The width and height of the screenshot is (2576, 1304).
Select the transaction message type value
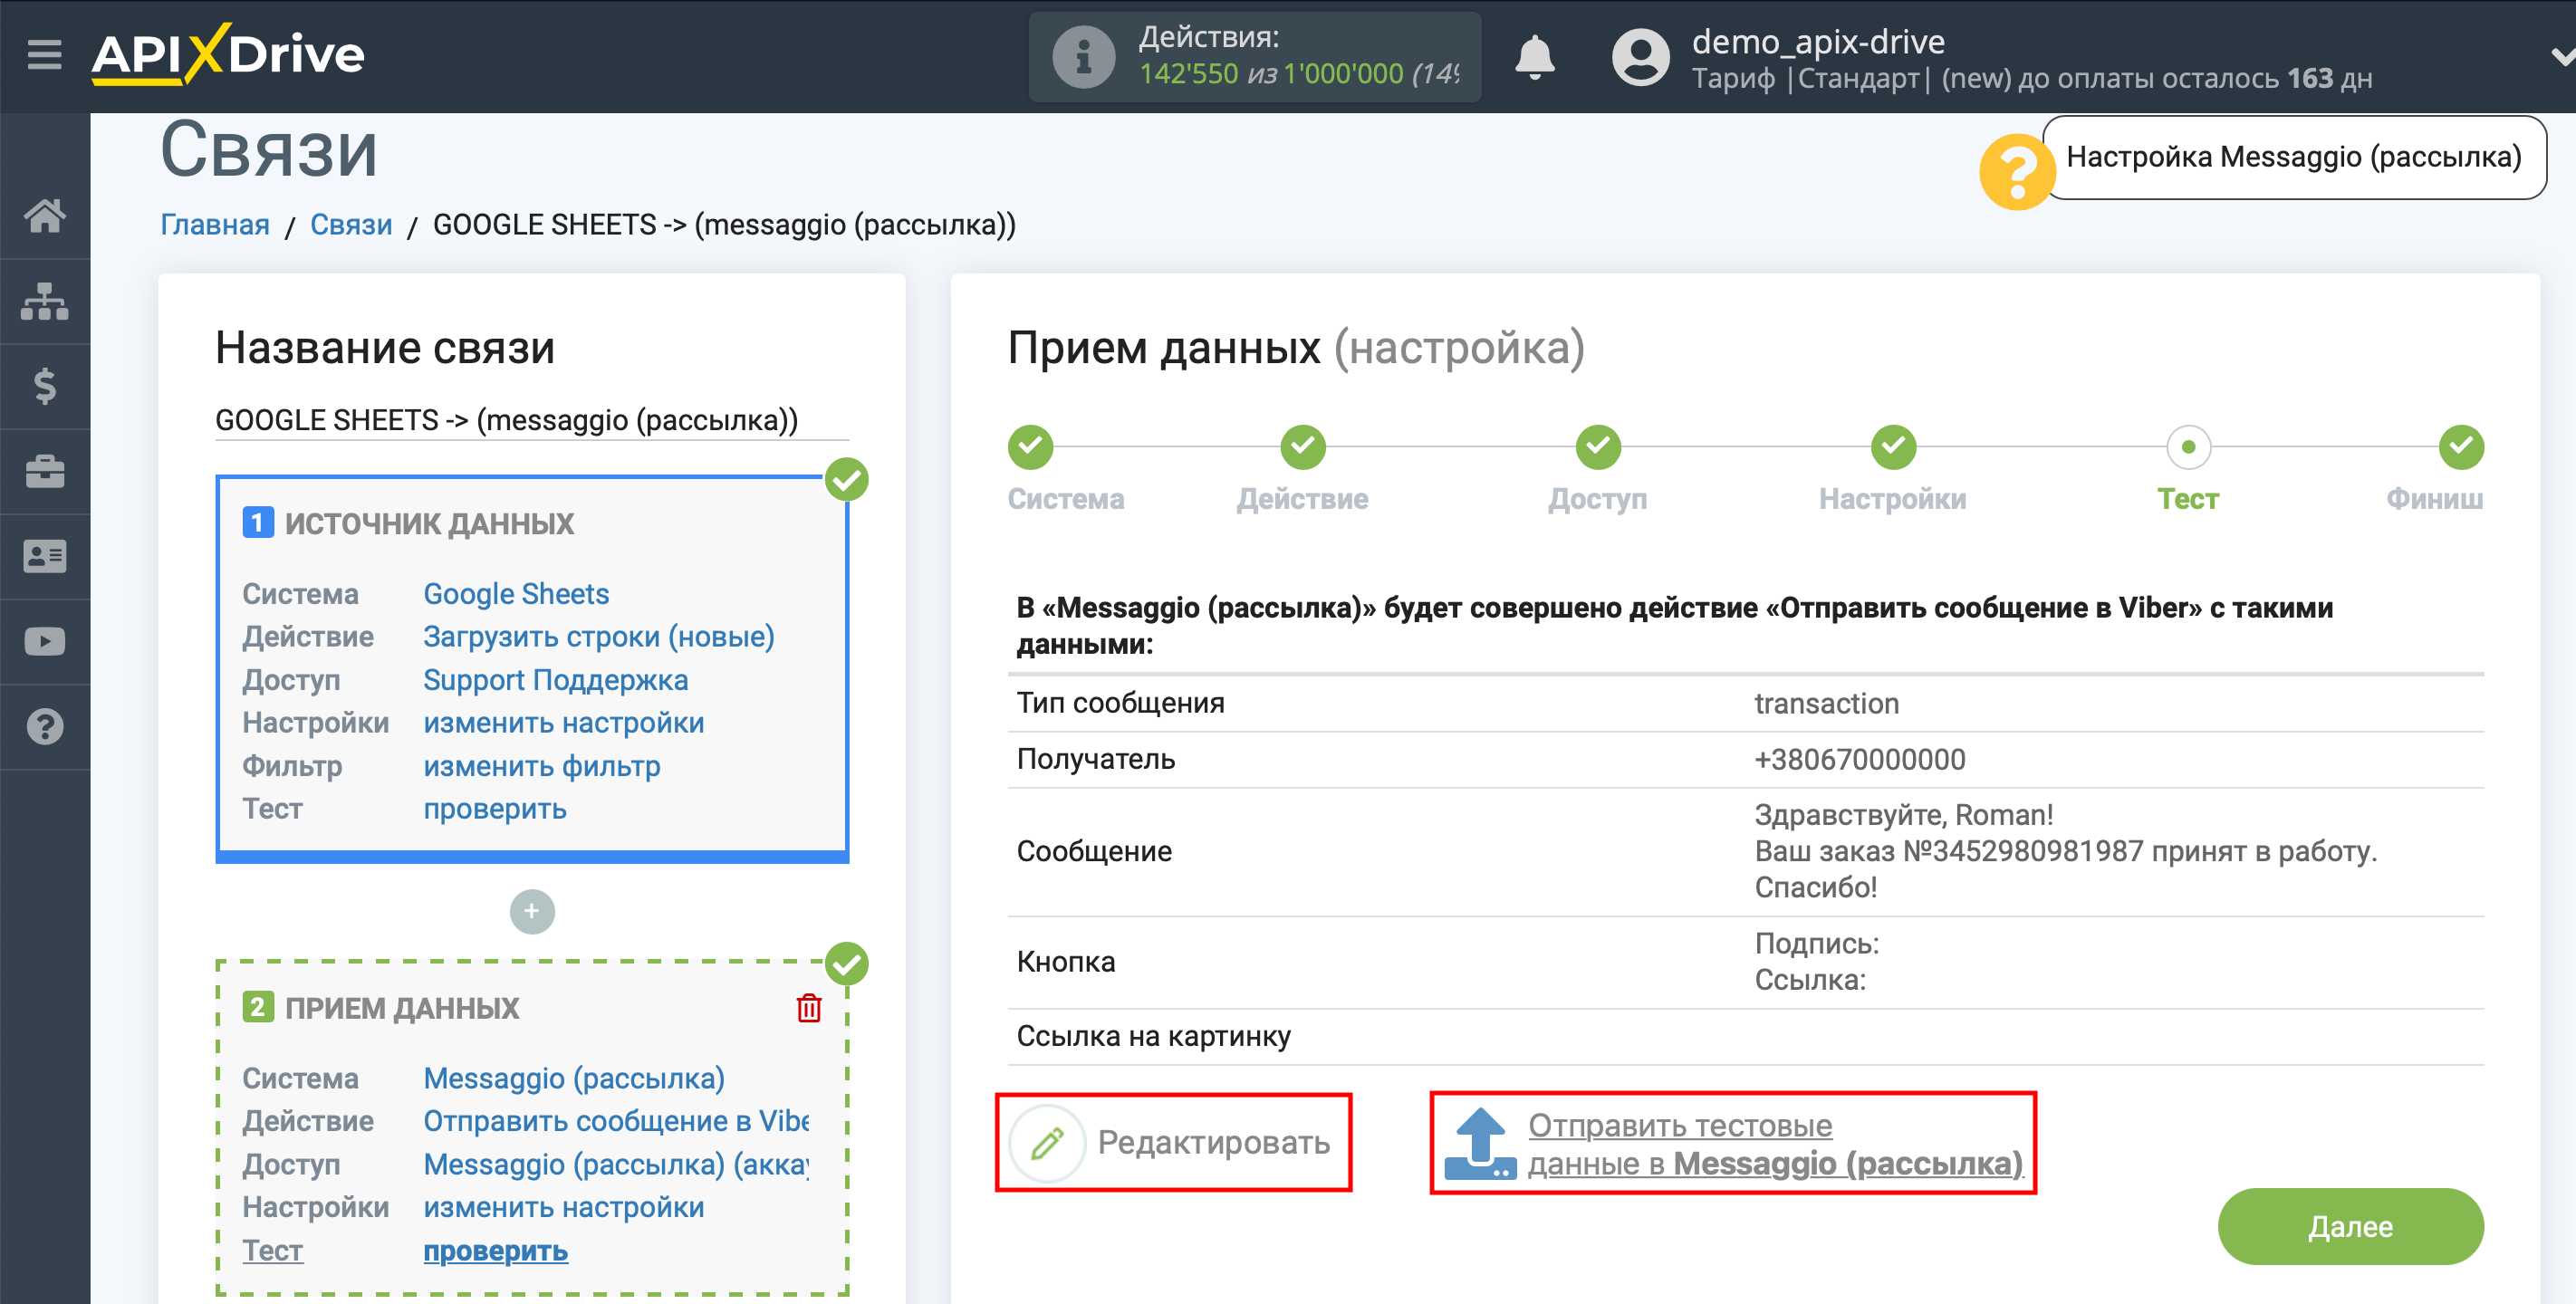[1826, 704]
